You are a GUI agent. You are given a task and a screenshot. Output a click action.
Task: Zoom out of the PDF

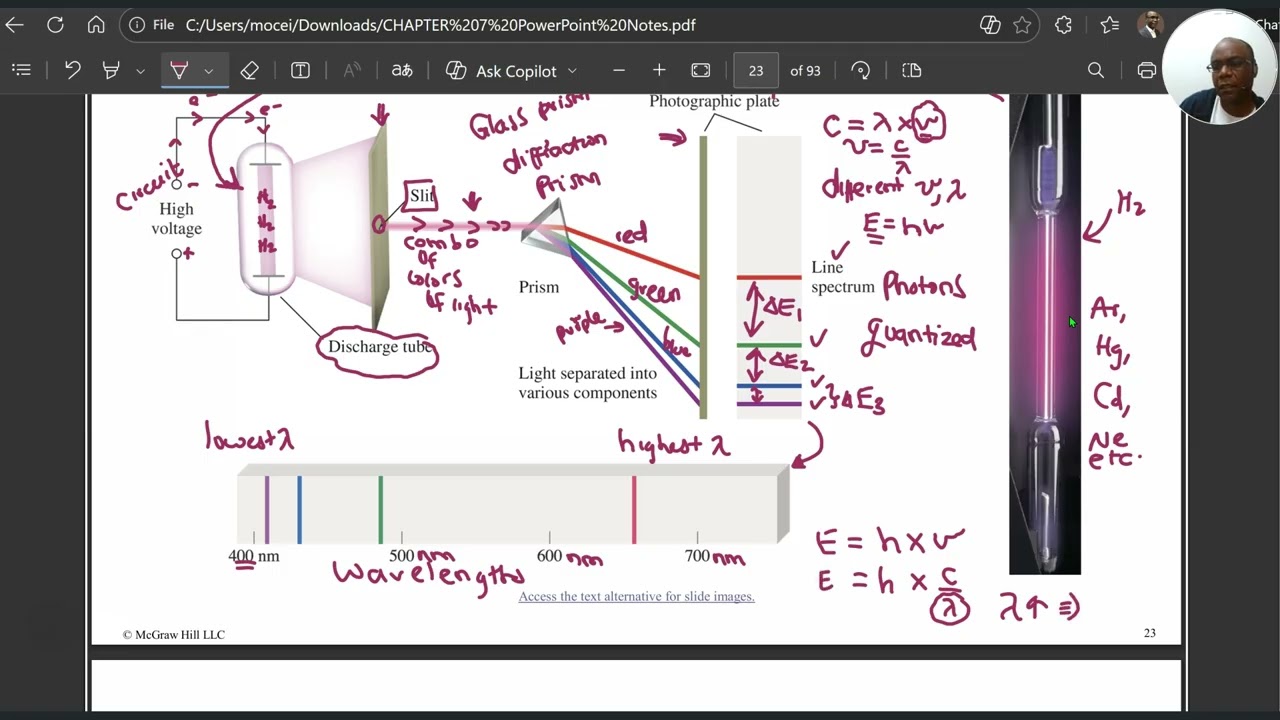tap(619, 70)
